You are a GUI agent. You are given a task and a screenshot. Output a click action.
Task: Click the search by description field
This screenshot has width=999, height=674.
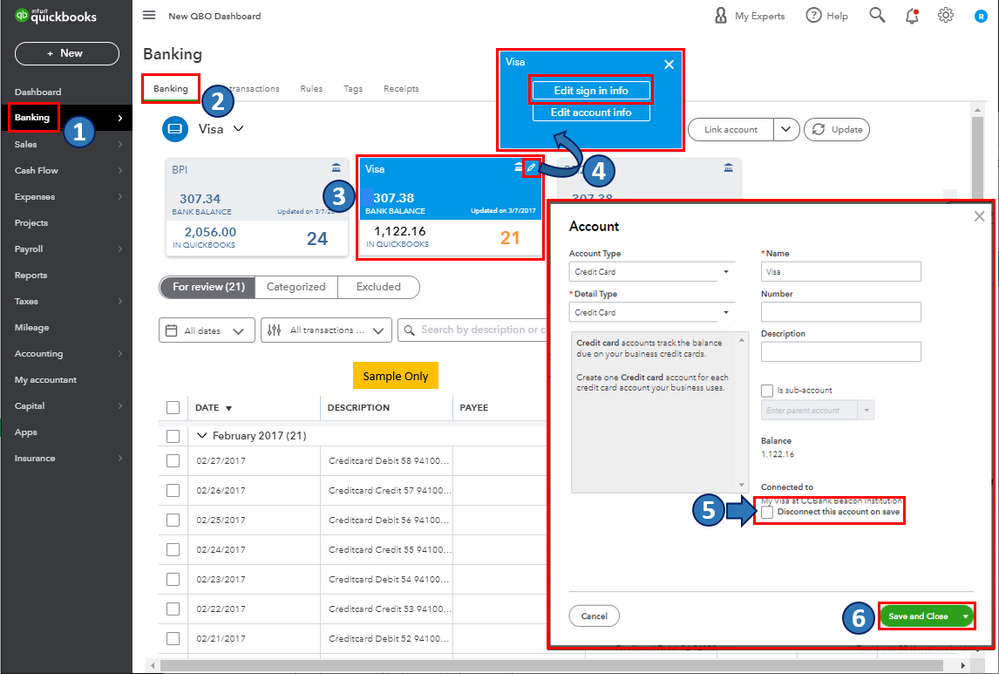473,330
